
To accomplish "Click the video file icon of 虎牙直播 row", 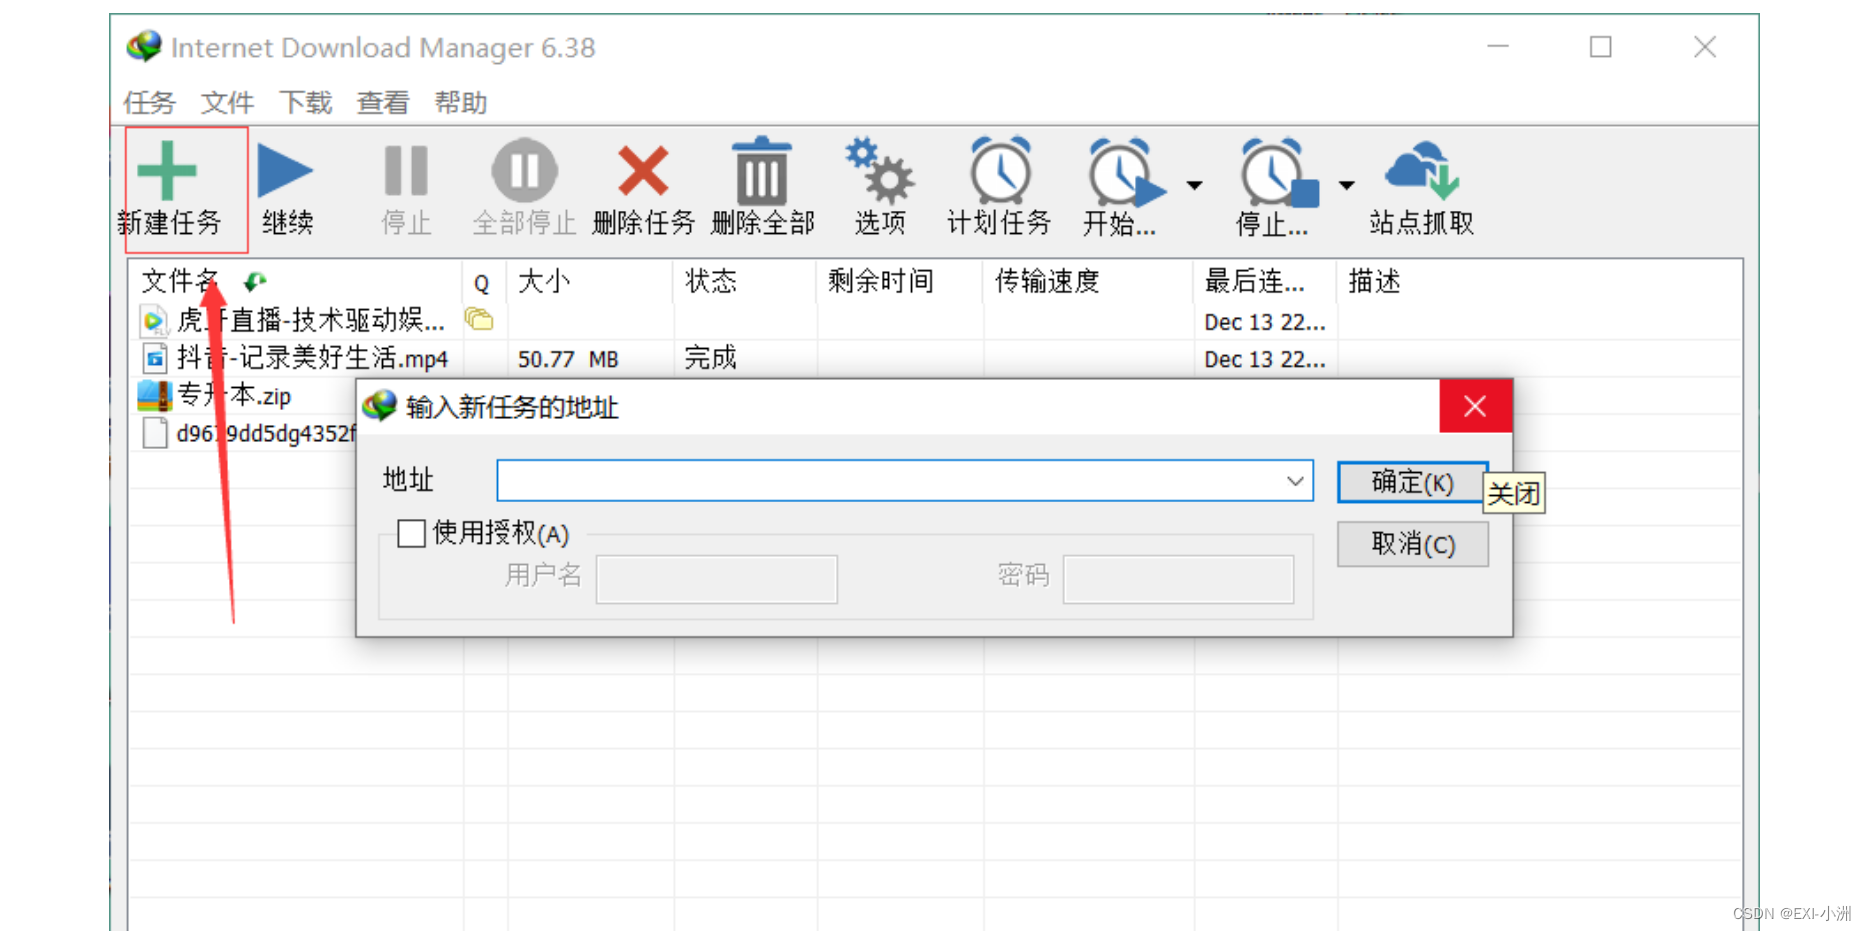I will pos(153,321).
